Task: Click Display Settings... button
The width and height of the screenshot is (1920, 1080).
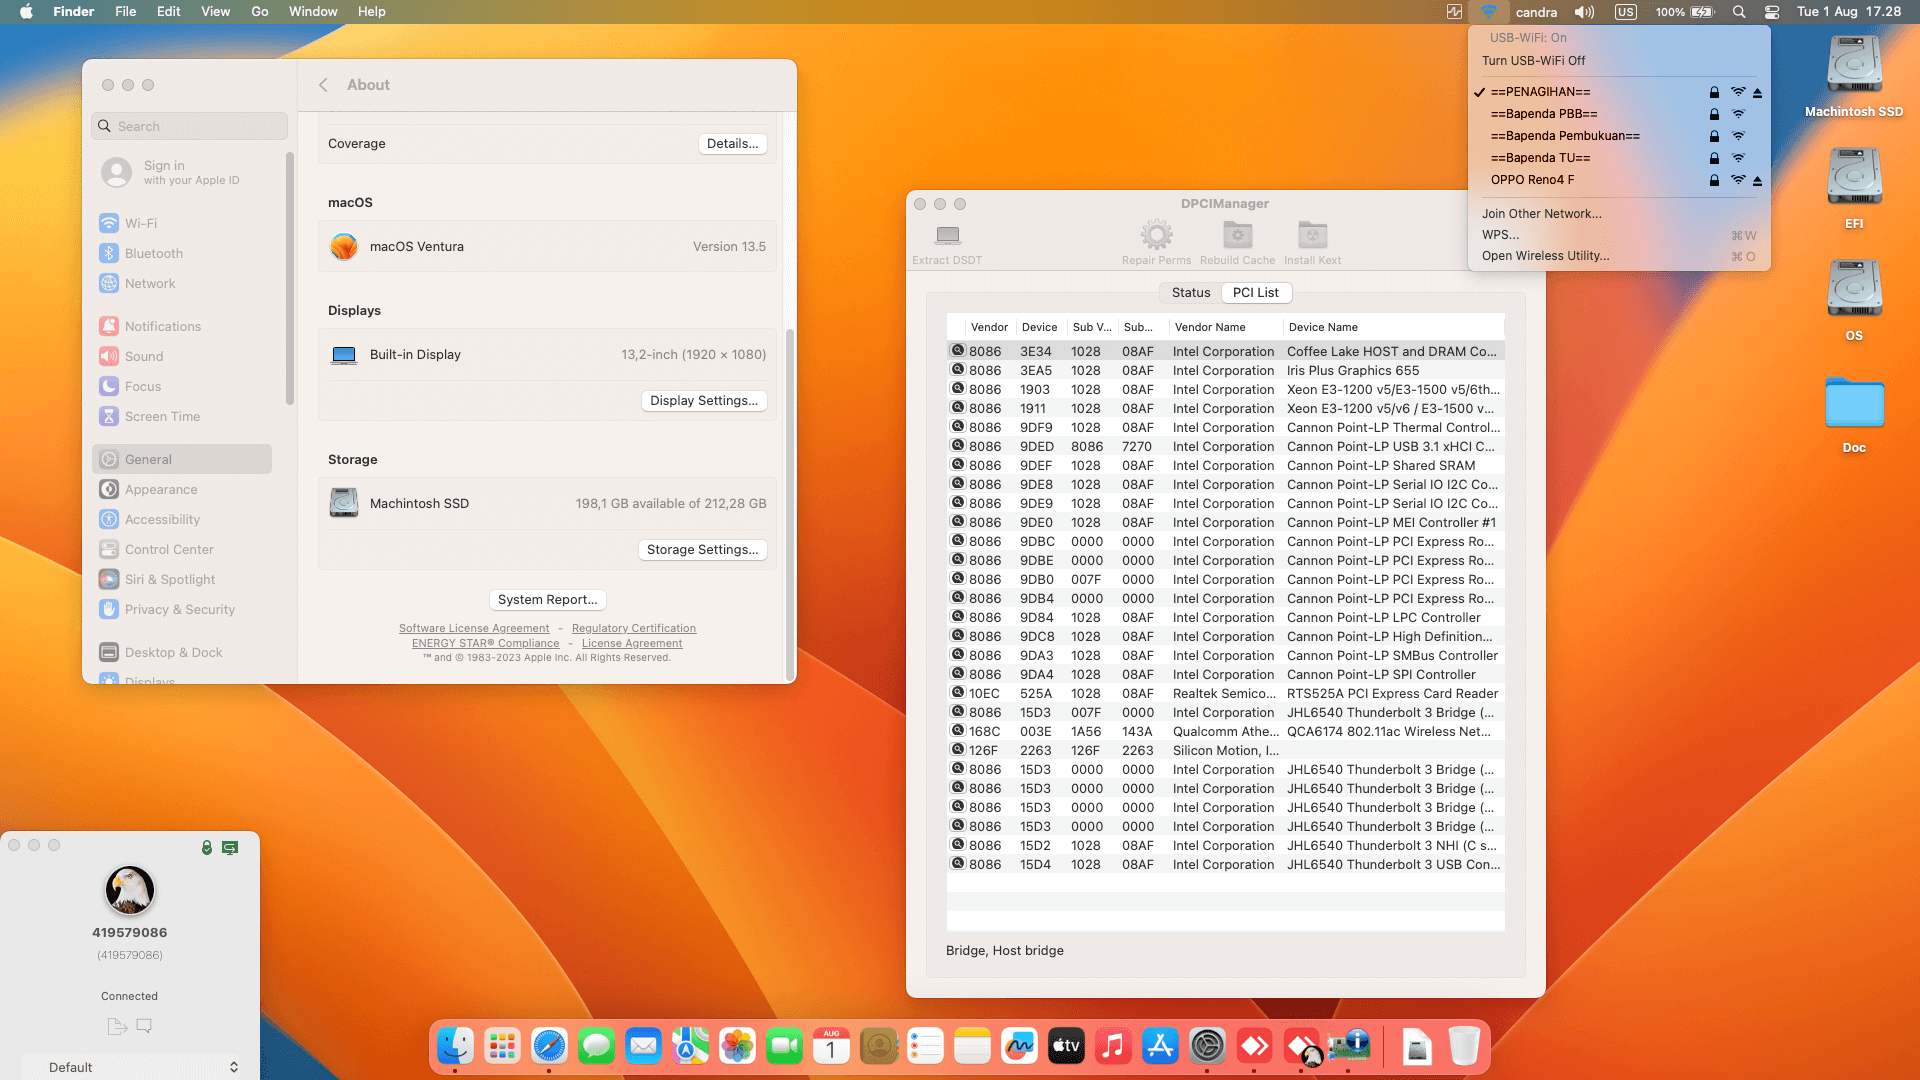Action: pos(704,400)
